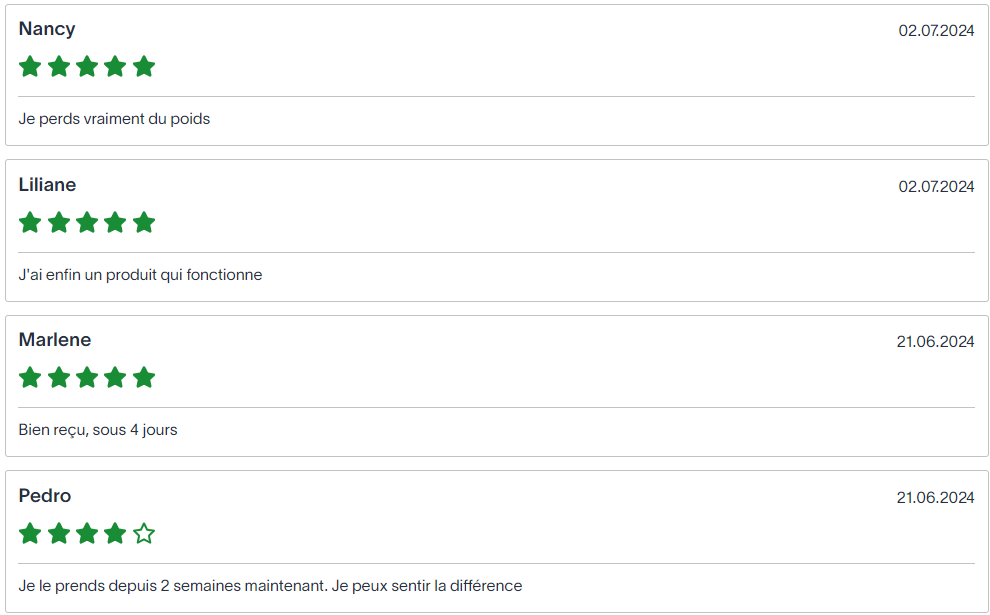Click Pedro's comment about 2 semaines

270,586
